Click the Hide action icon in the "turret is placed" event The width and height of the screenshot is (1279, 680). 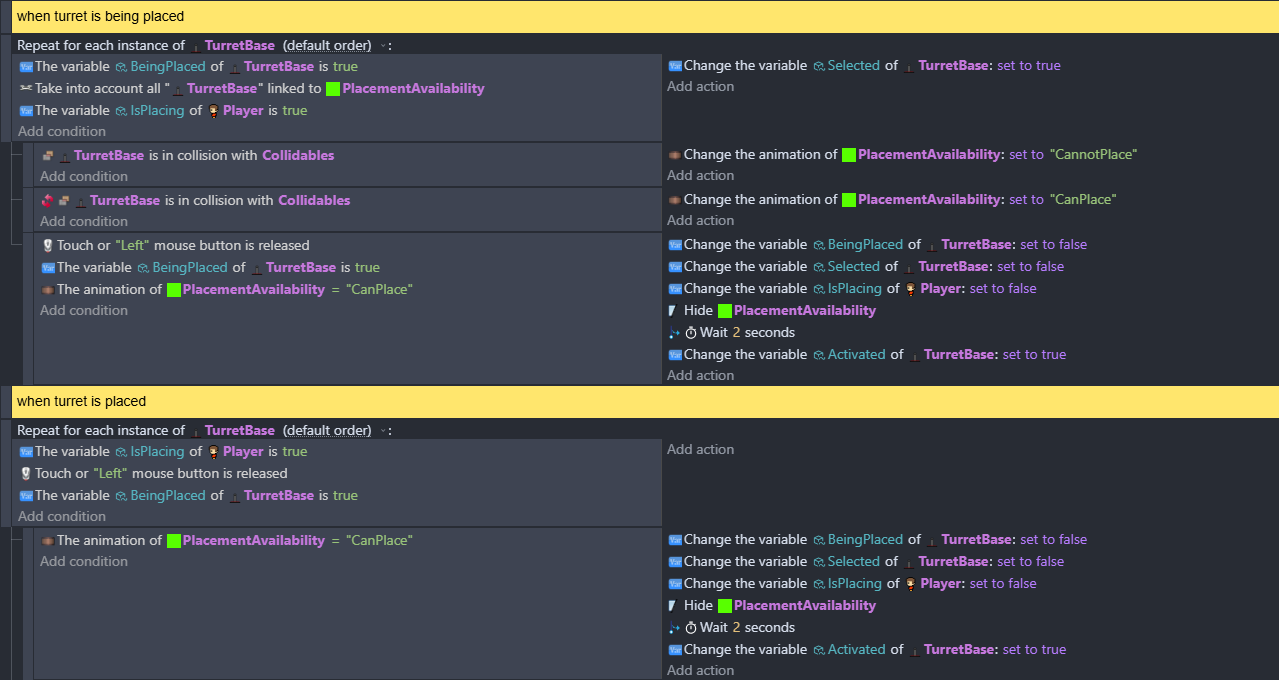(x=674, y=605)
